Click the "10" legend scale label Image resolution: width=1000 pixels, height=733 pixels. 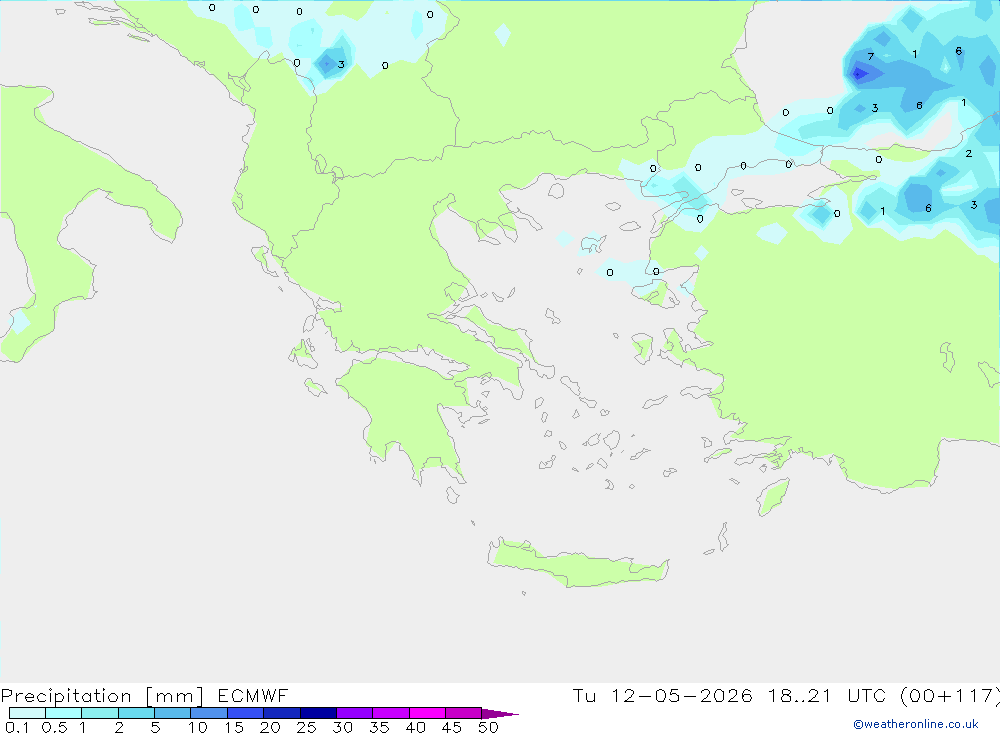(198, 727)
